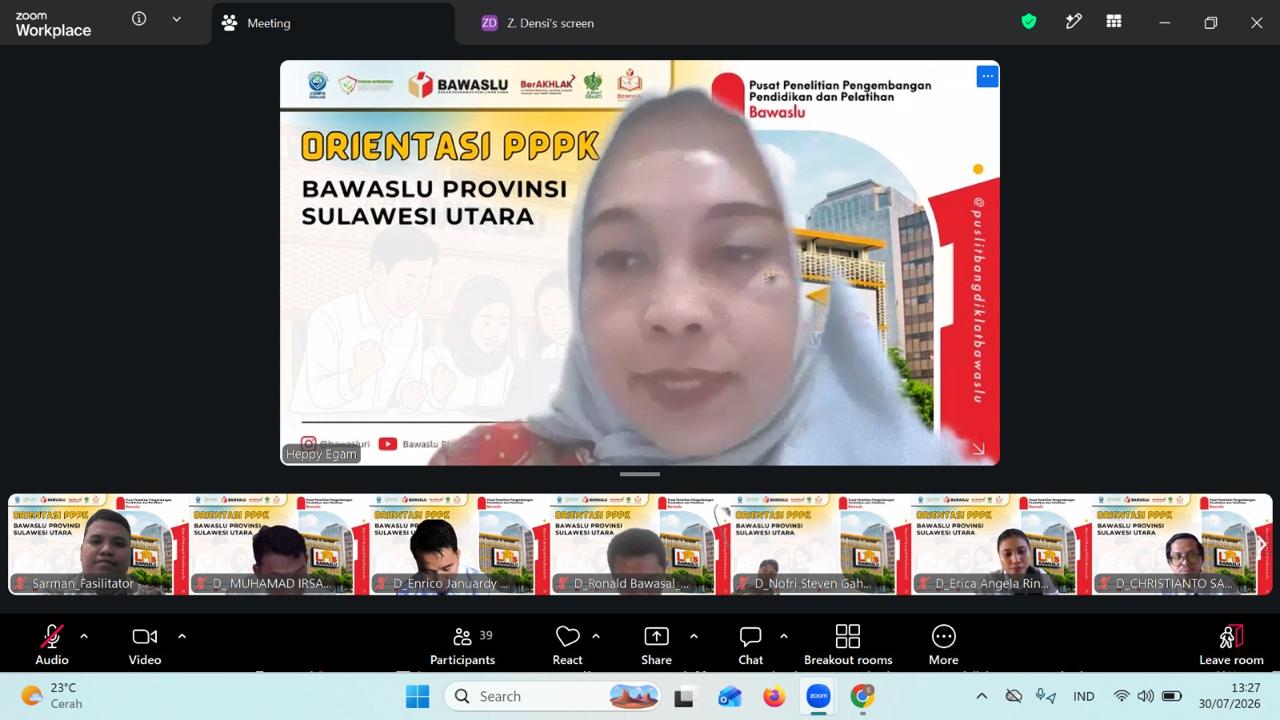This screenshot has width=1280, height=720.
Task: Click the taskbar Search box
Action: pyautogui.click(x=554, y=696)
